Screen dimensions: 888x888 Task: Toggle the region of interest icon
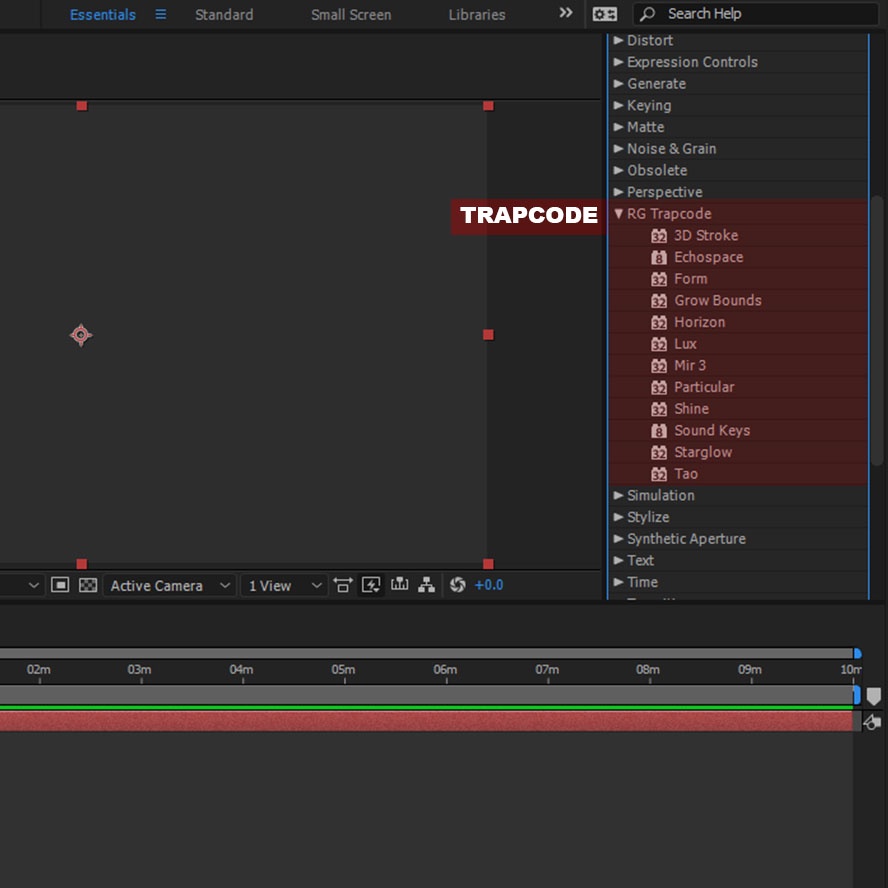(60, 585)
